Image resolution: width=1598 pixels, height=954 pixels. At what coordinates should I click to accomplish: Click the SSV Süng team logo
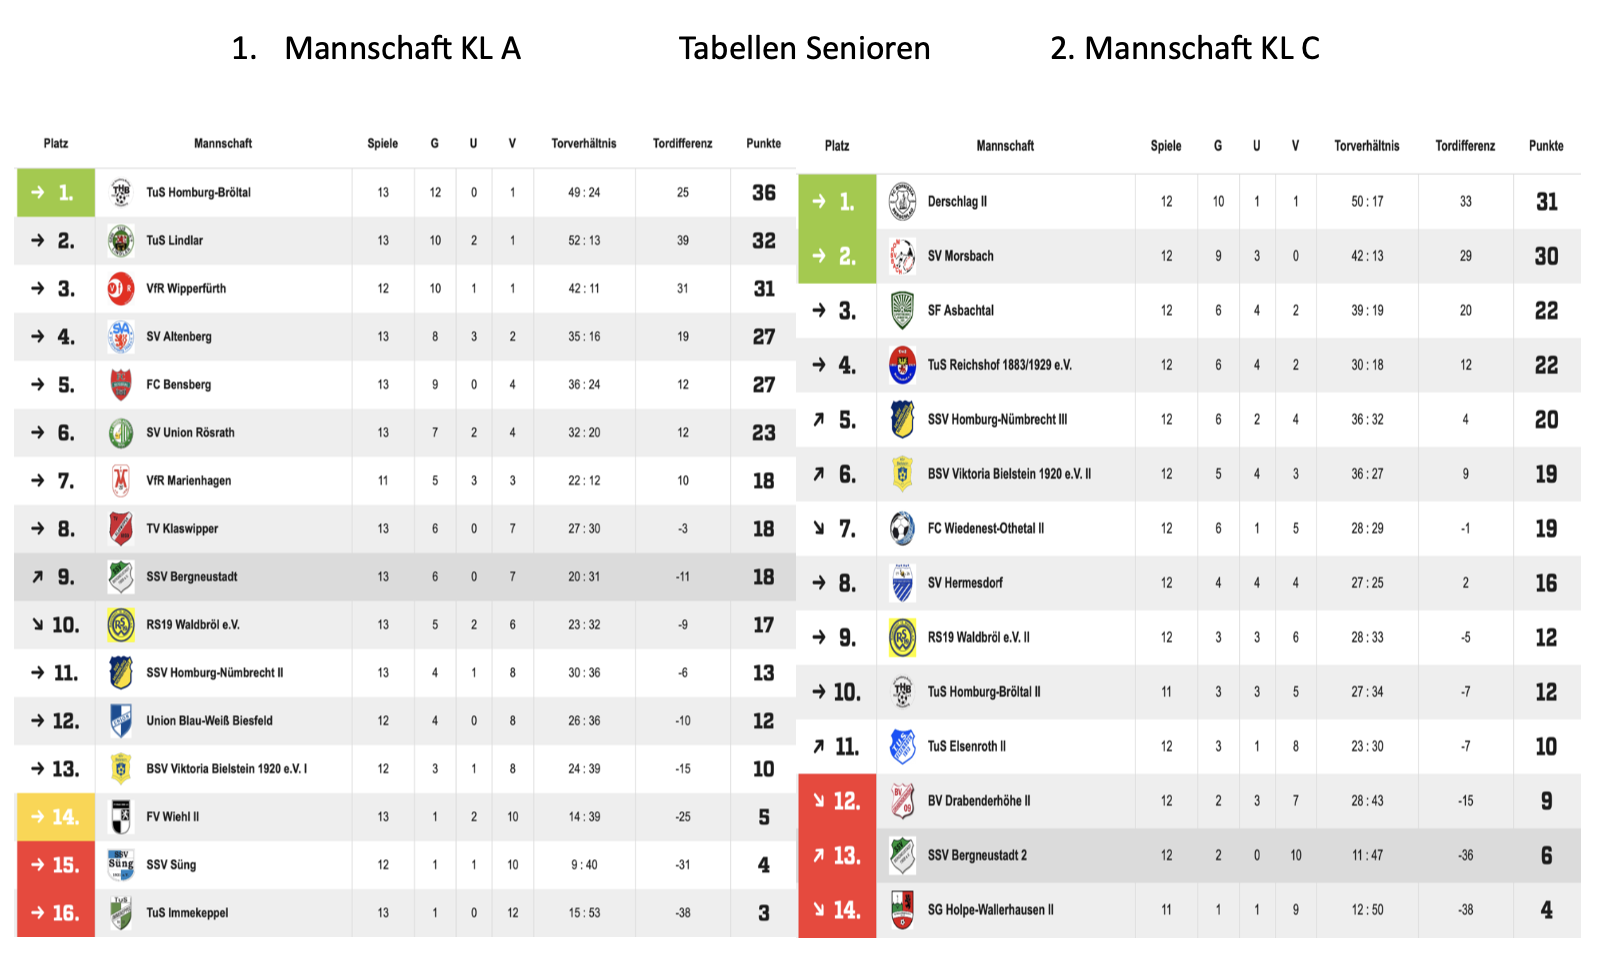coord(121,864)
